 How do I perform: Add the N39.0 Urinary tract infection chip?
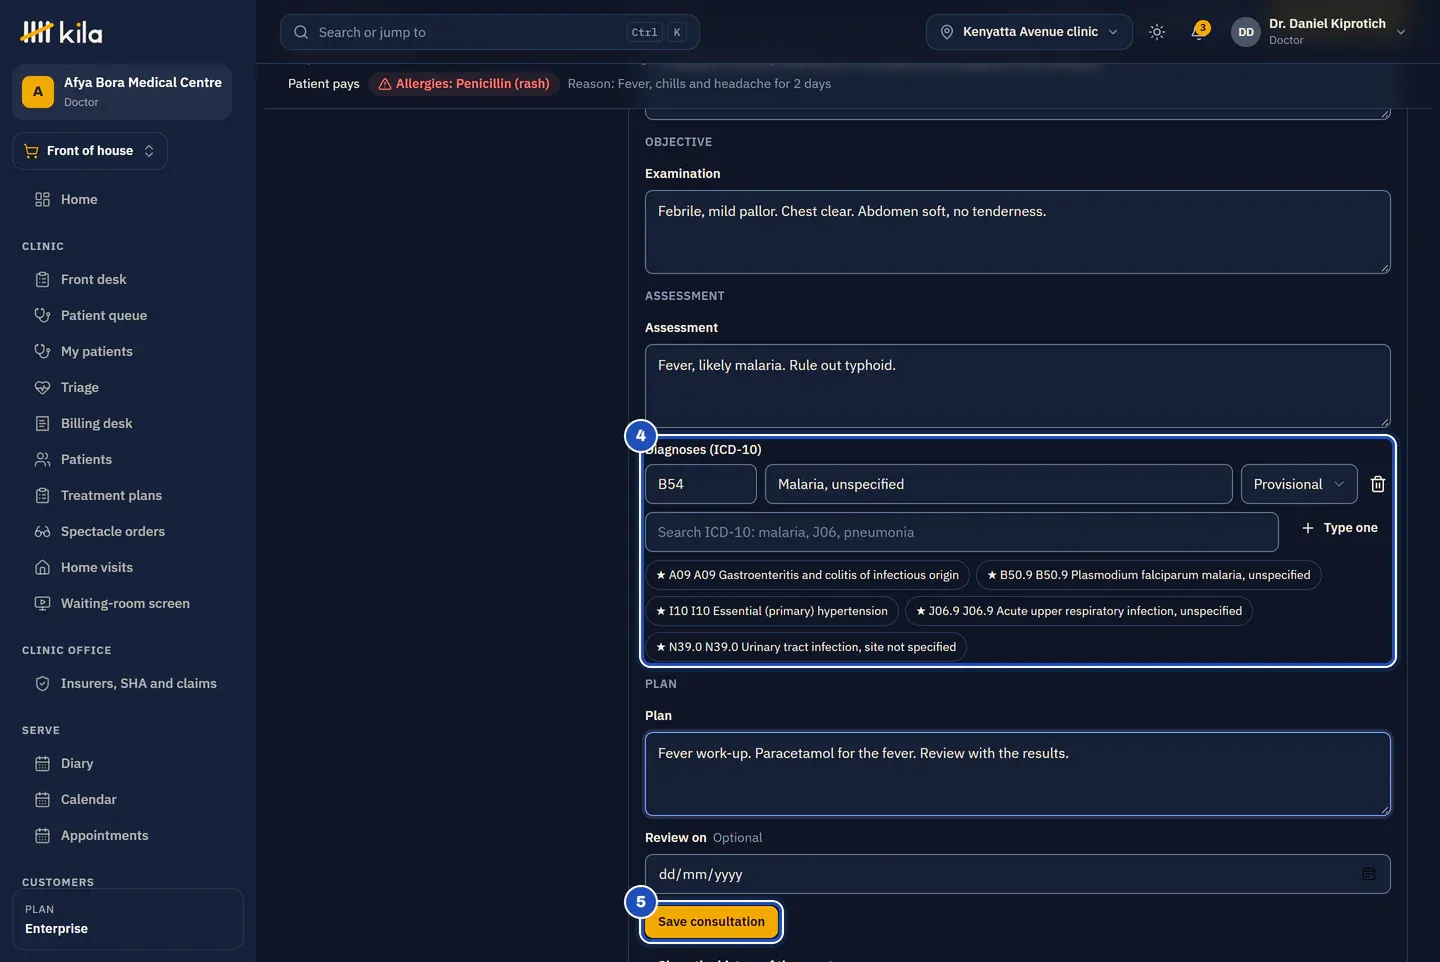[x=806, y=647]
